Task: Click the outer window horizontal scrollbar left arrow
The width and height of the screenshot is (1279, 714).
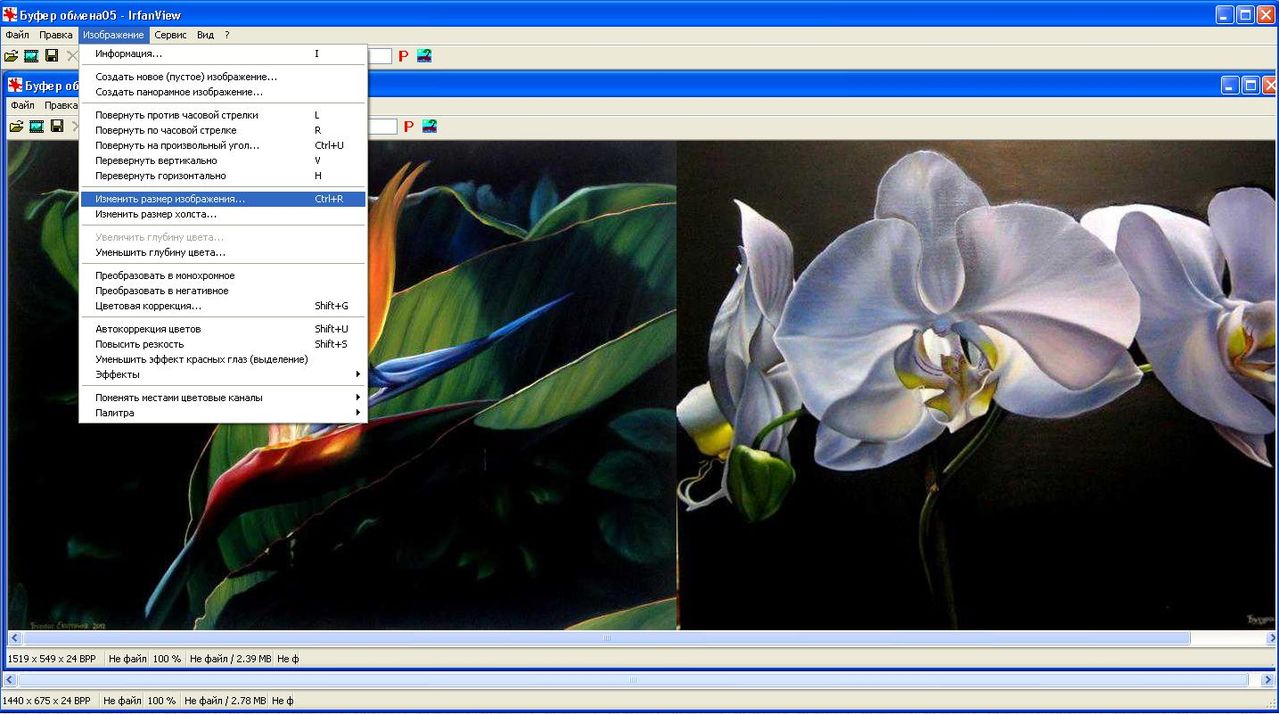Action: pyautogui.click(x=9, y=680)
